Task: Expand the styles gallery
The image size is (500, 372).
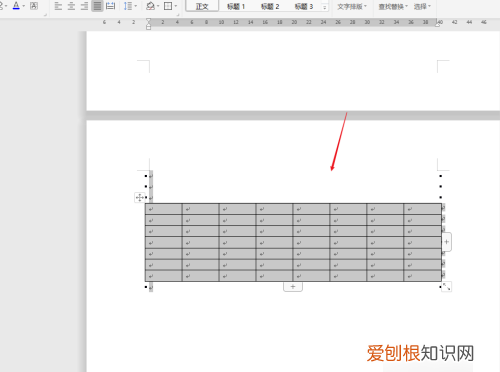Action: click(324, 7)
